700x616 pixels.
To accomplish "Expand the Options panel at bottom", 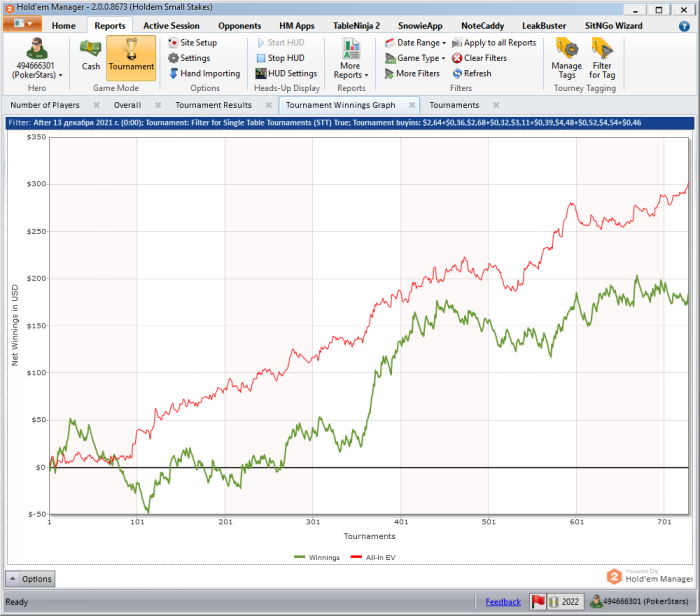I will [30, 579].
